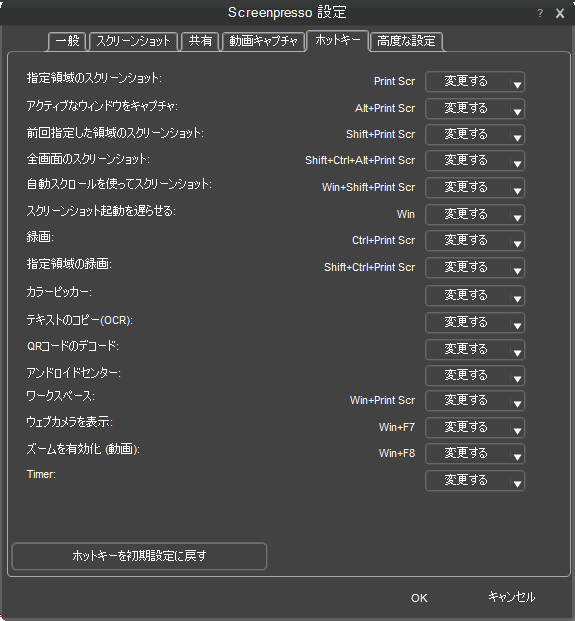The width and height of the screenshot is (575, 621).
Task: Click the Print Scr hotkey text
Action: [x=394, y=81]
